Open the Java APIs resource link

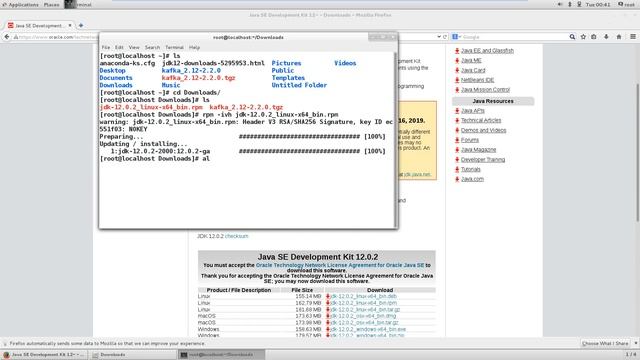coord(473,111)
